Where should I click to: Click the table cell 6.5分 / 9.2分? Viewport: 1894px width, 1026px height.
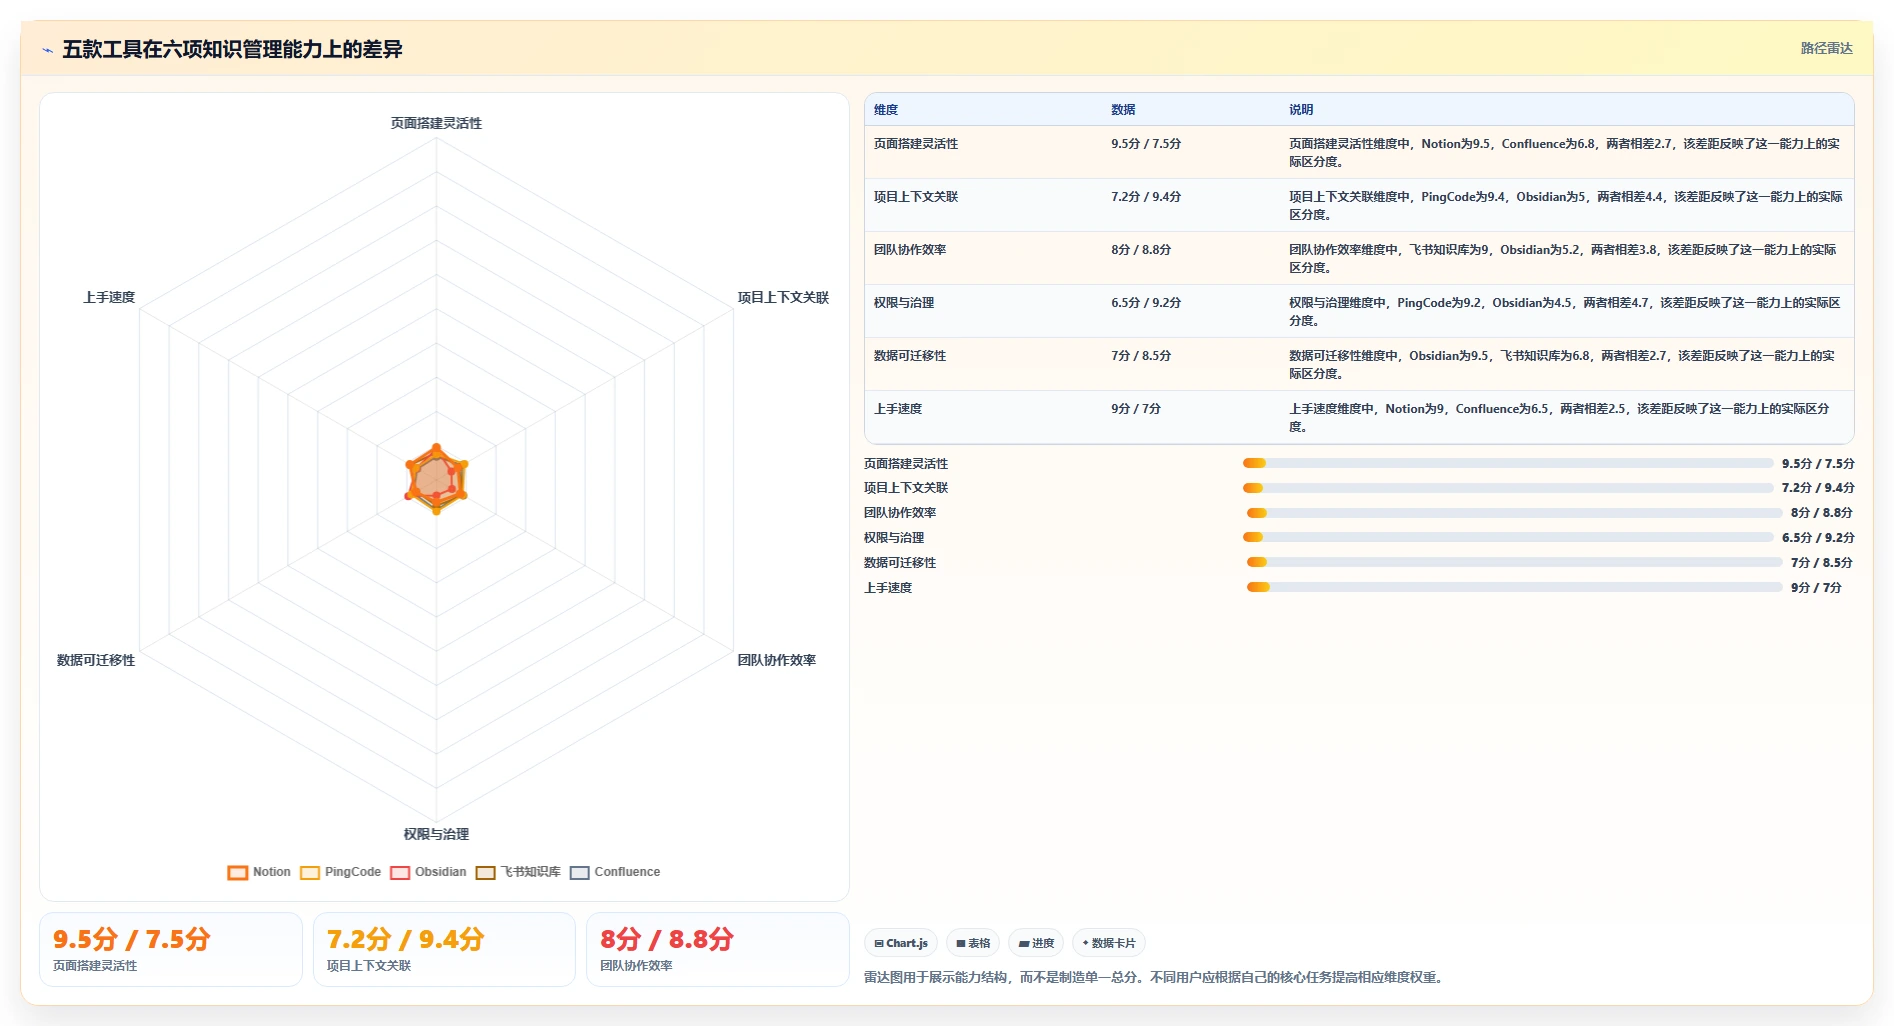(x=1146, y=303)
